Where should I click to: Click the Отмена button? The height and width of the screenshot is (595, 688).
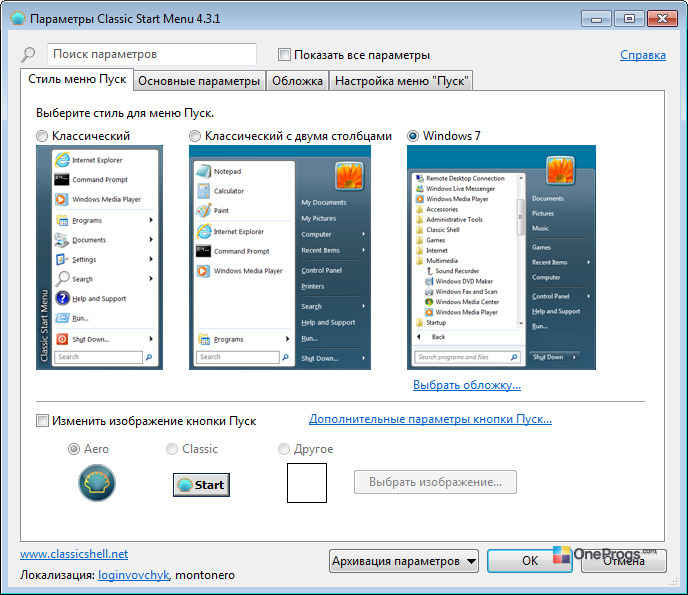[x=624, y=561]
